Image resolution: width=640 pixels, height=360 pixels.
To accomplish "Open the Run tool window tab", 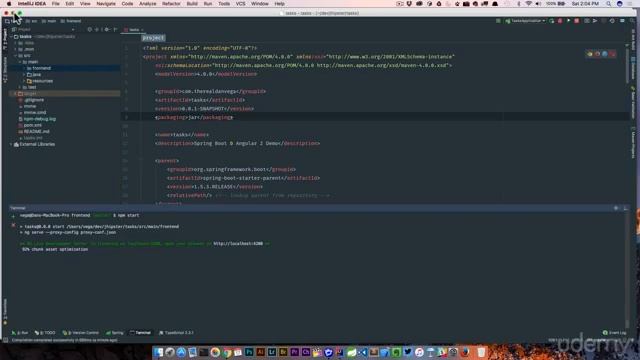I will click(20, 333).
